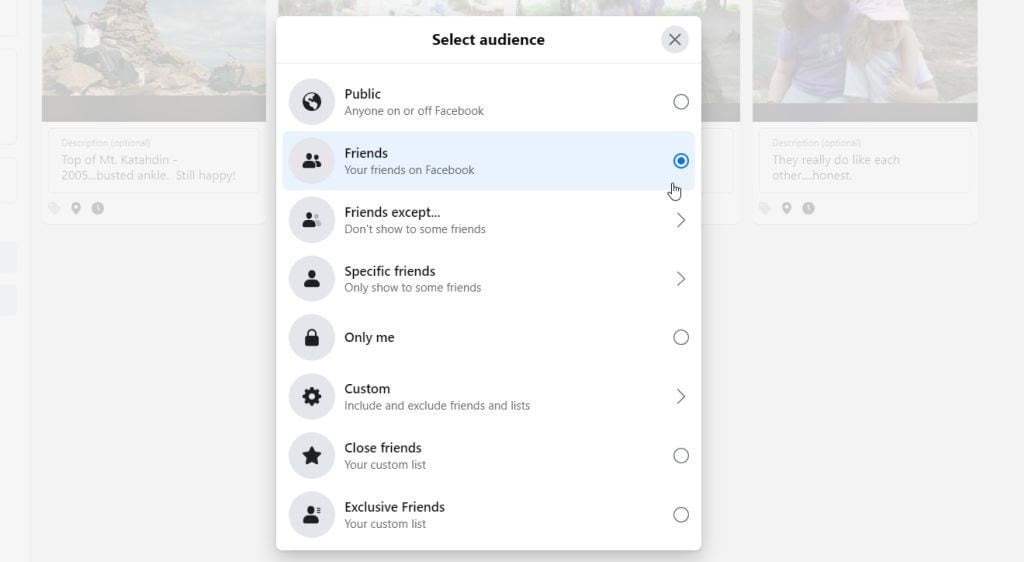Image resolution: width=1024 pixels, height=562 pixels.
Task: Click the lock icon for Only me
Action: (312, 337)
